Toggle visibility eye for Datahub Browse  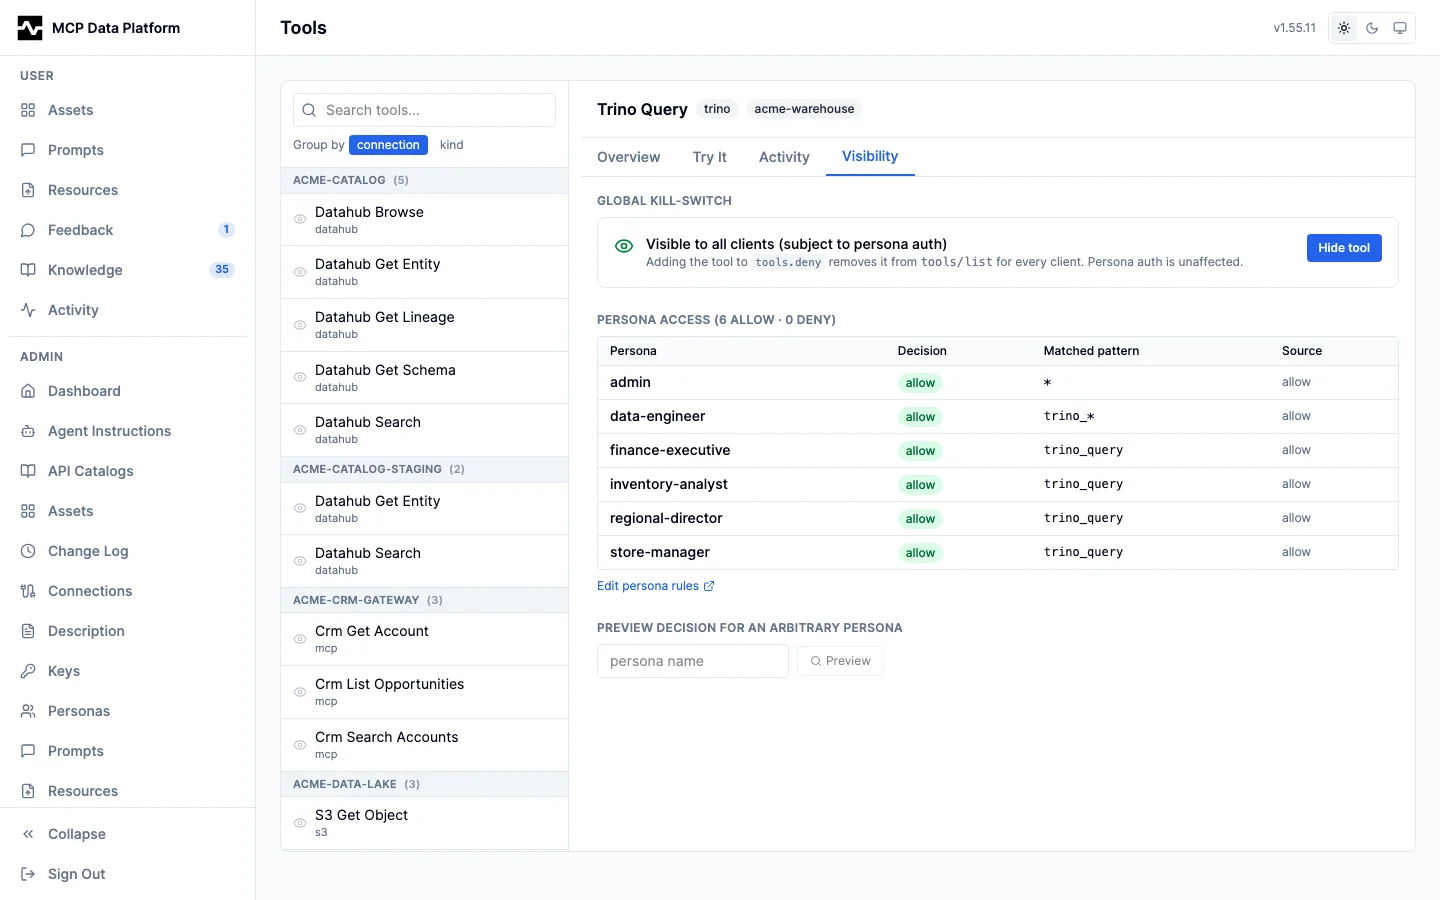[300, 219]
